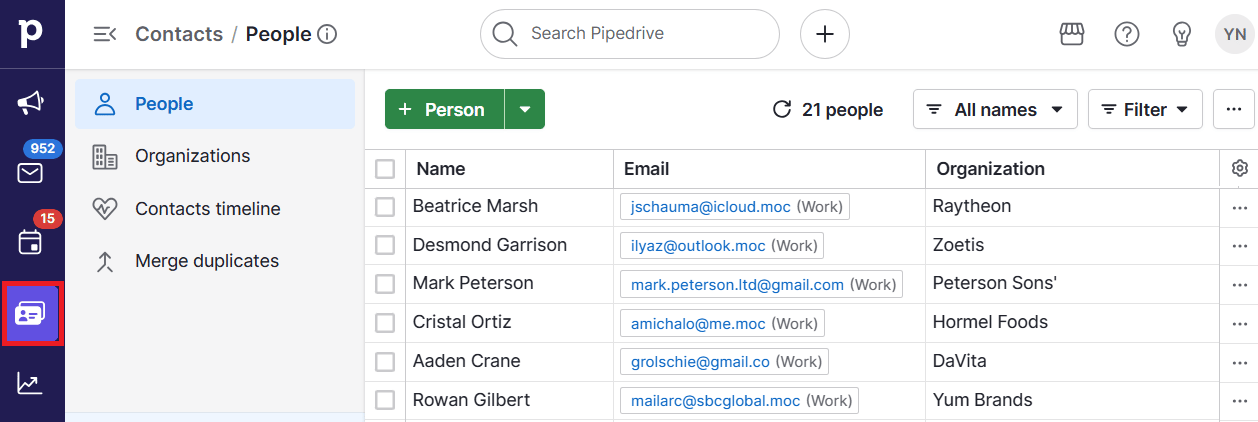The image size is (1258, 422).
Task: Open the Marketplace store icon
Action: tap(1072, 34)
